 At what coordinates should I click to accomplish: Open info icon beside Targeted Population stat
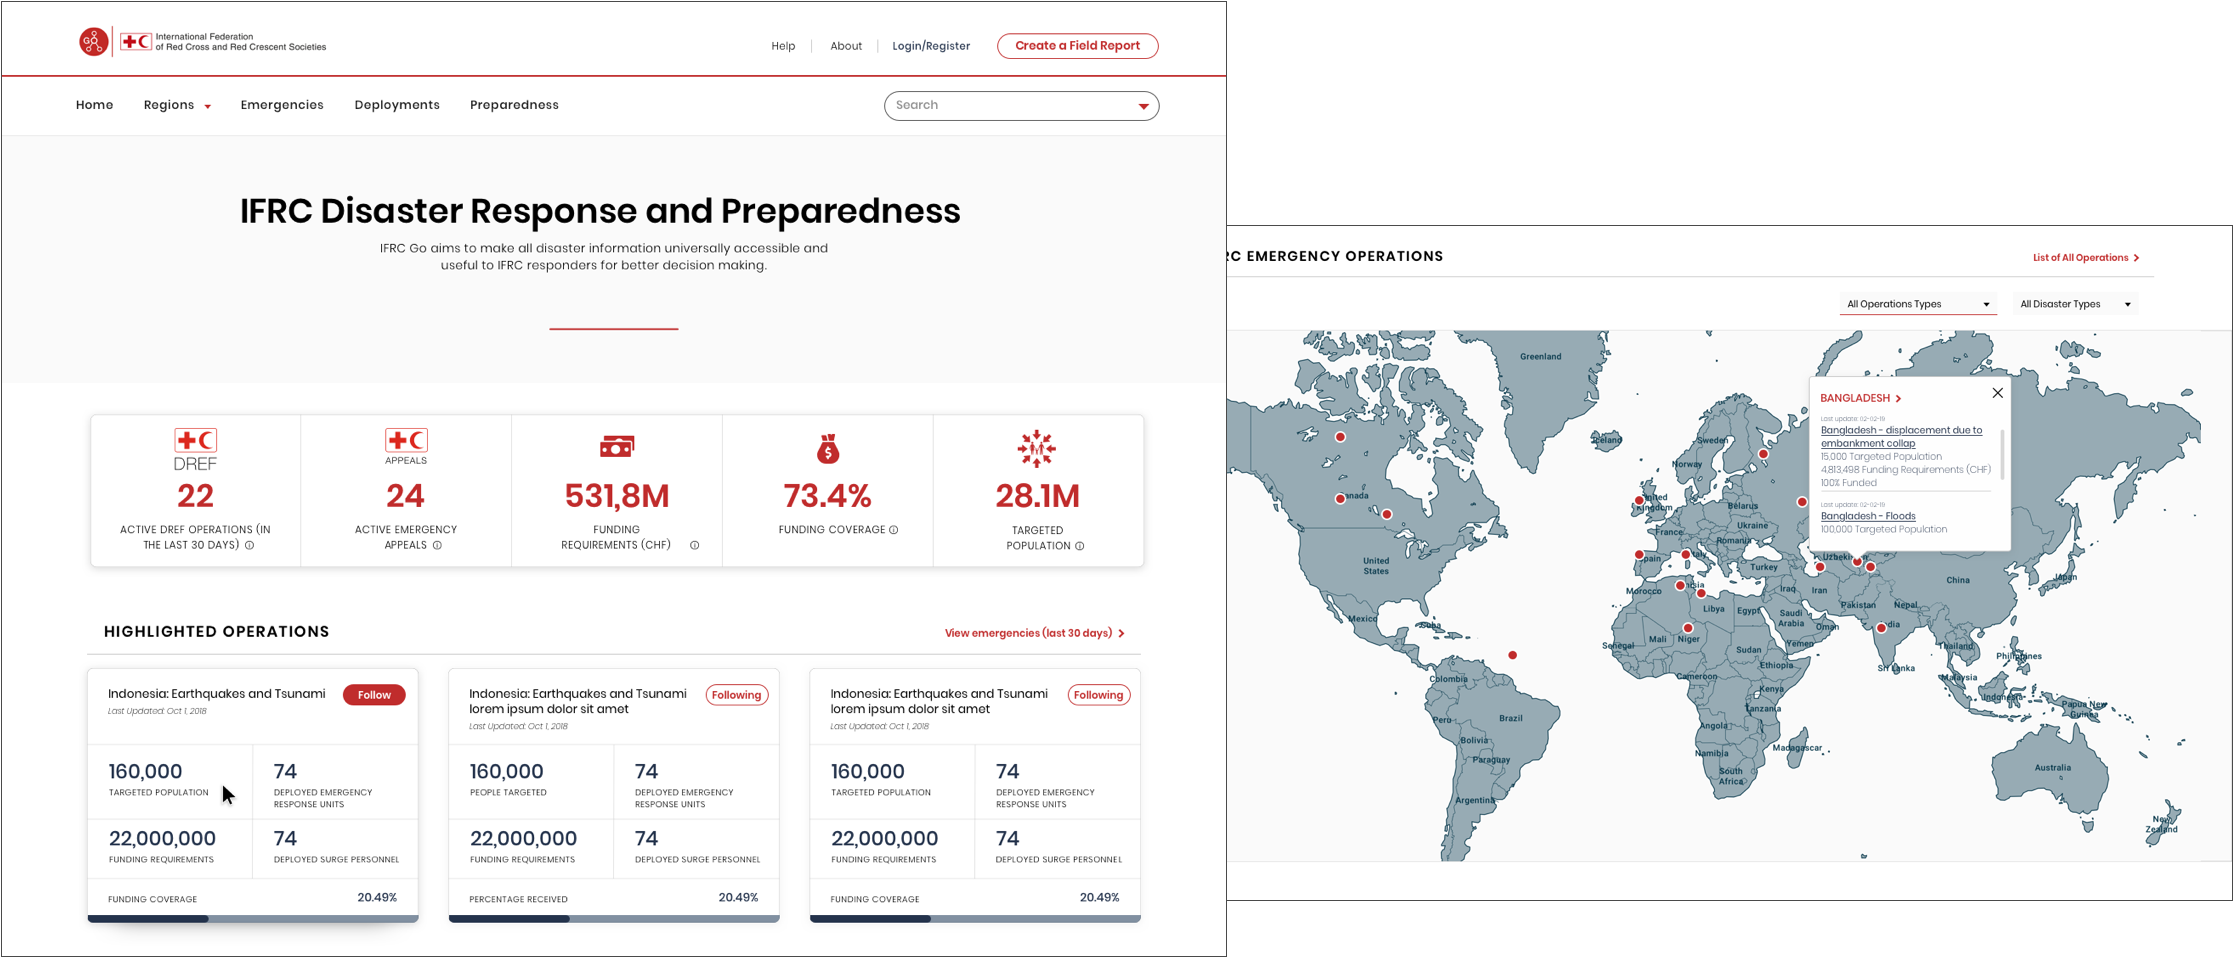coord(1080,546)
